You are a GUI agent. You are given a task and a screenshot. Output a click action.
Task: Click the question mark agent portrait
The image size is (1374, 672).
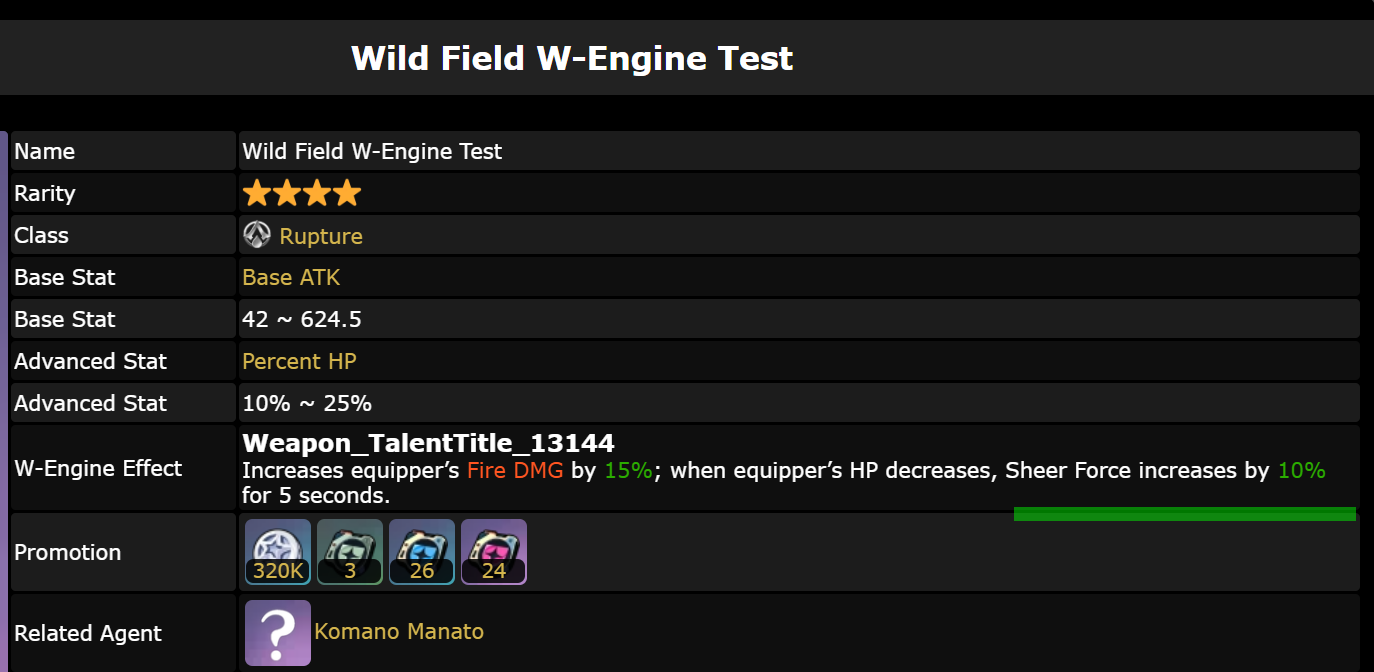click(x=278, y=633)
